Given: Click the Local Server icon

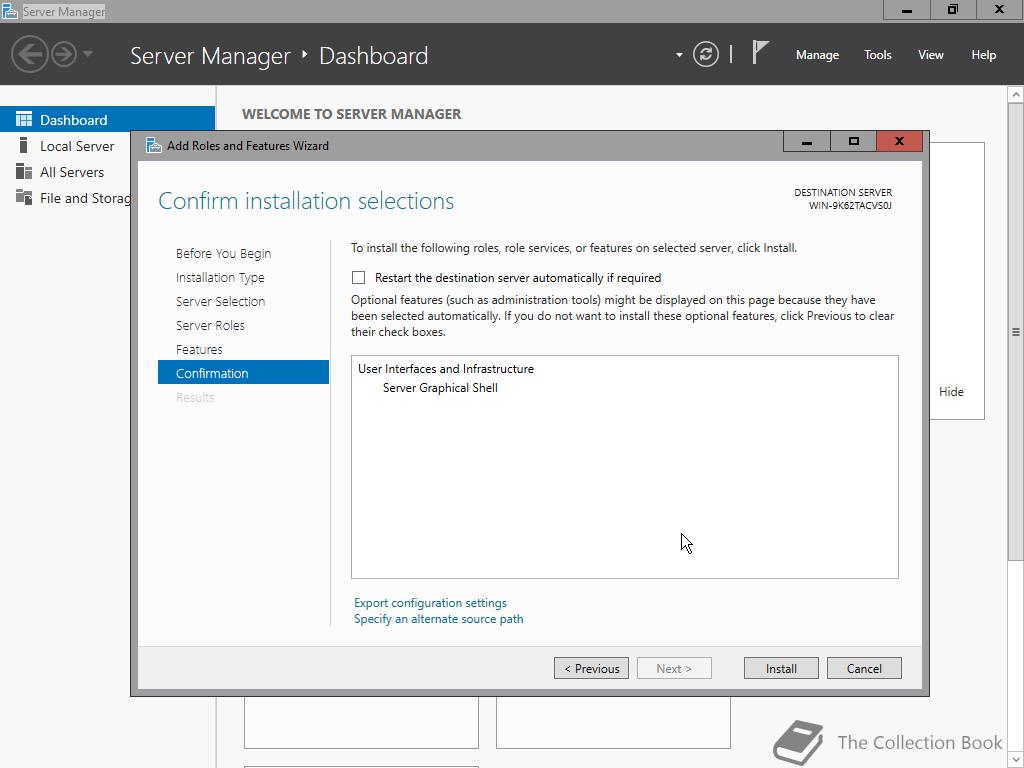Looking at the screenshot, I should click(24, 145).
